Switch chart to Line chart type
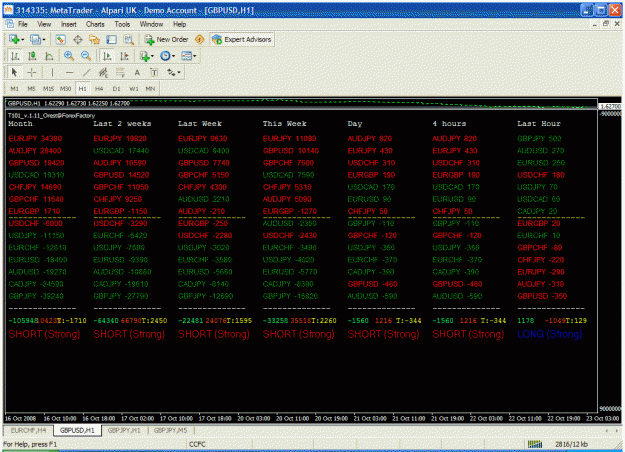 49,56
